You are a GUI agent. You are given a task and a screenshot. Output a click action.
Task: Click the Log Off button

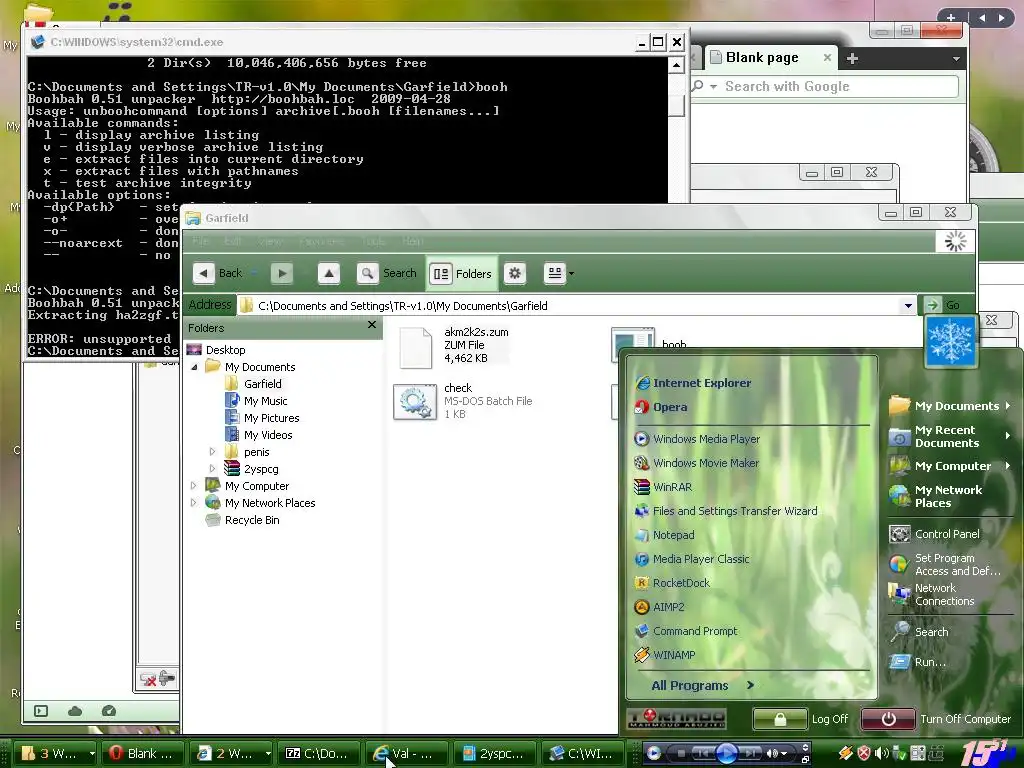(x=801, y=719)
